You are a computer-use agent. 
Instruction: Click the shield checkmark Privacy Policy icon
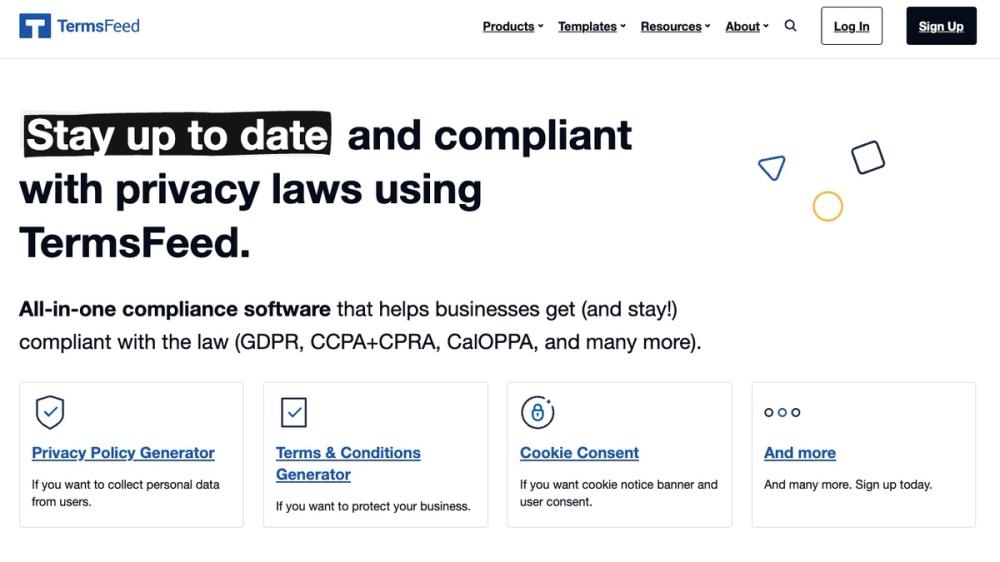50,412
